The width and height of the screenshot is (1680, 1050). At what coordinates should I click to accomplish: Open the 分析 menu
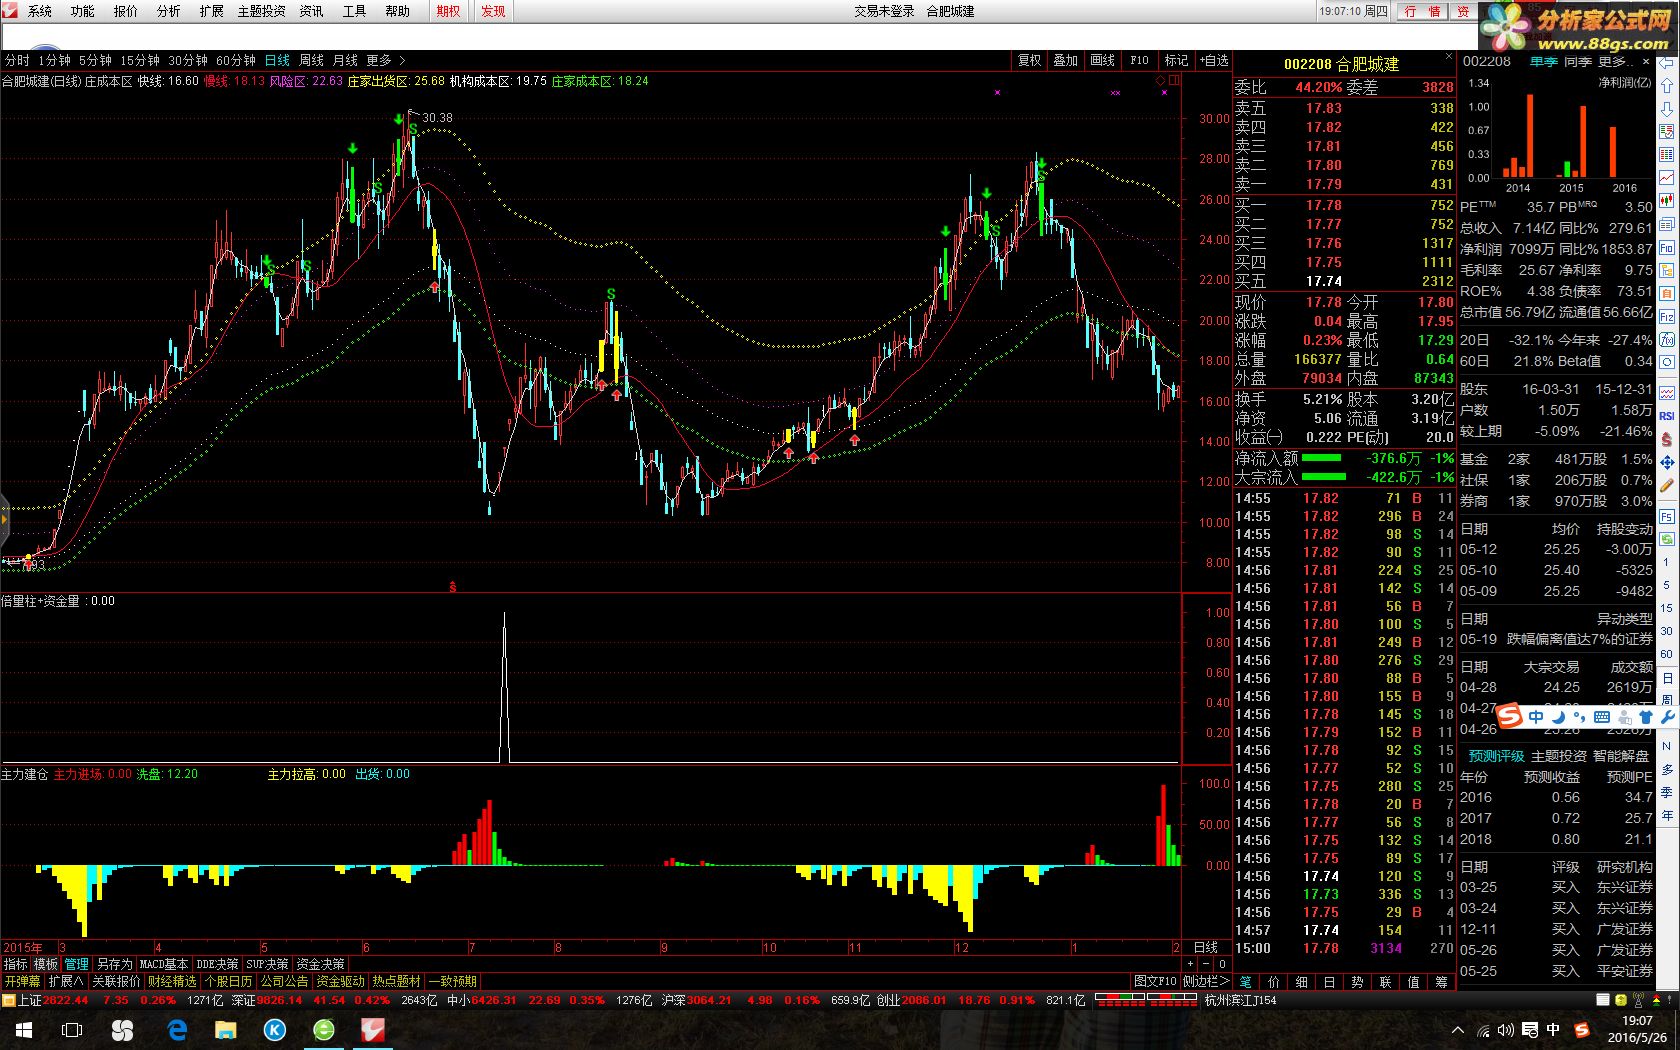(169, 11)
